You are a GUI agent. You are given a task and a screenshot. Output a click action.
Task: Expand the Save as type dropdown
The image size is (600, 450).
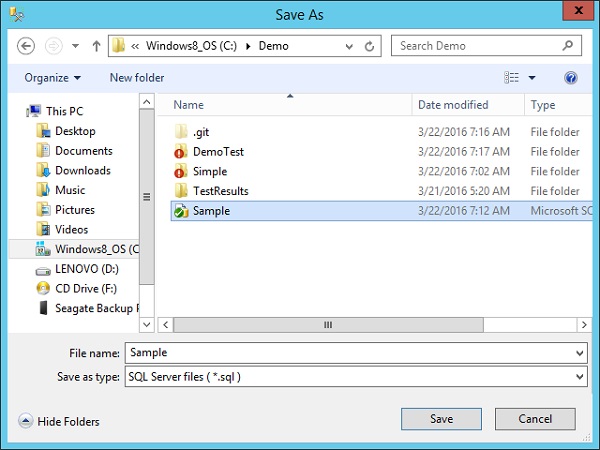point(579,377)
